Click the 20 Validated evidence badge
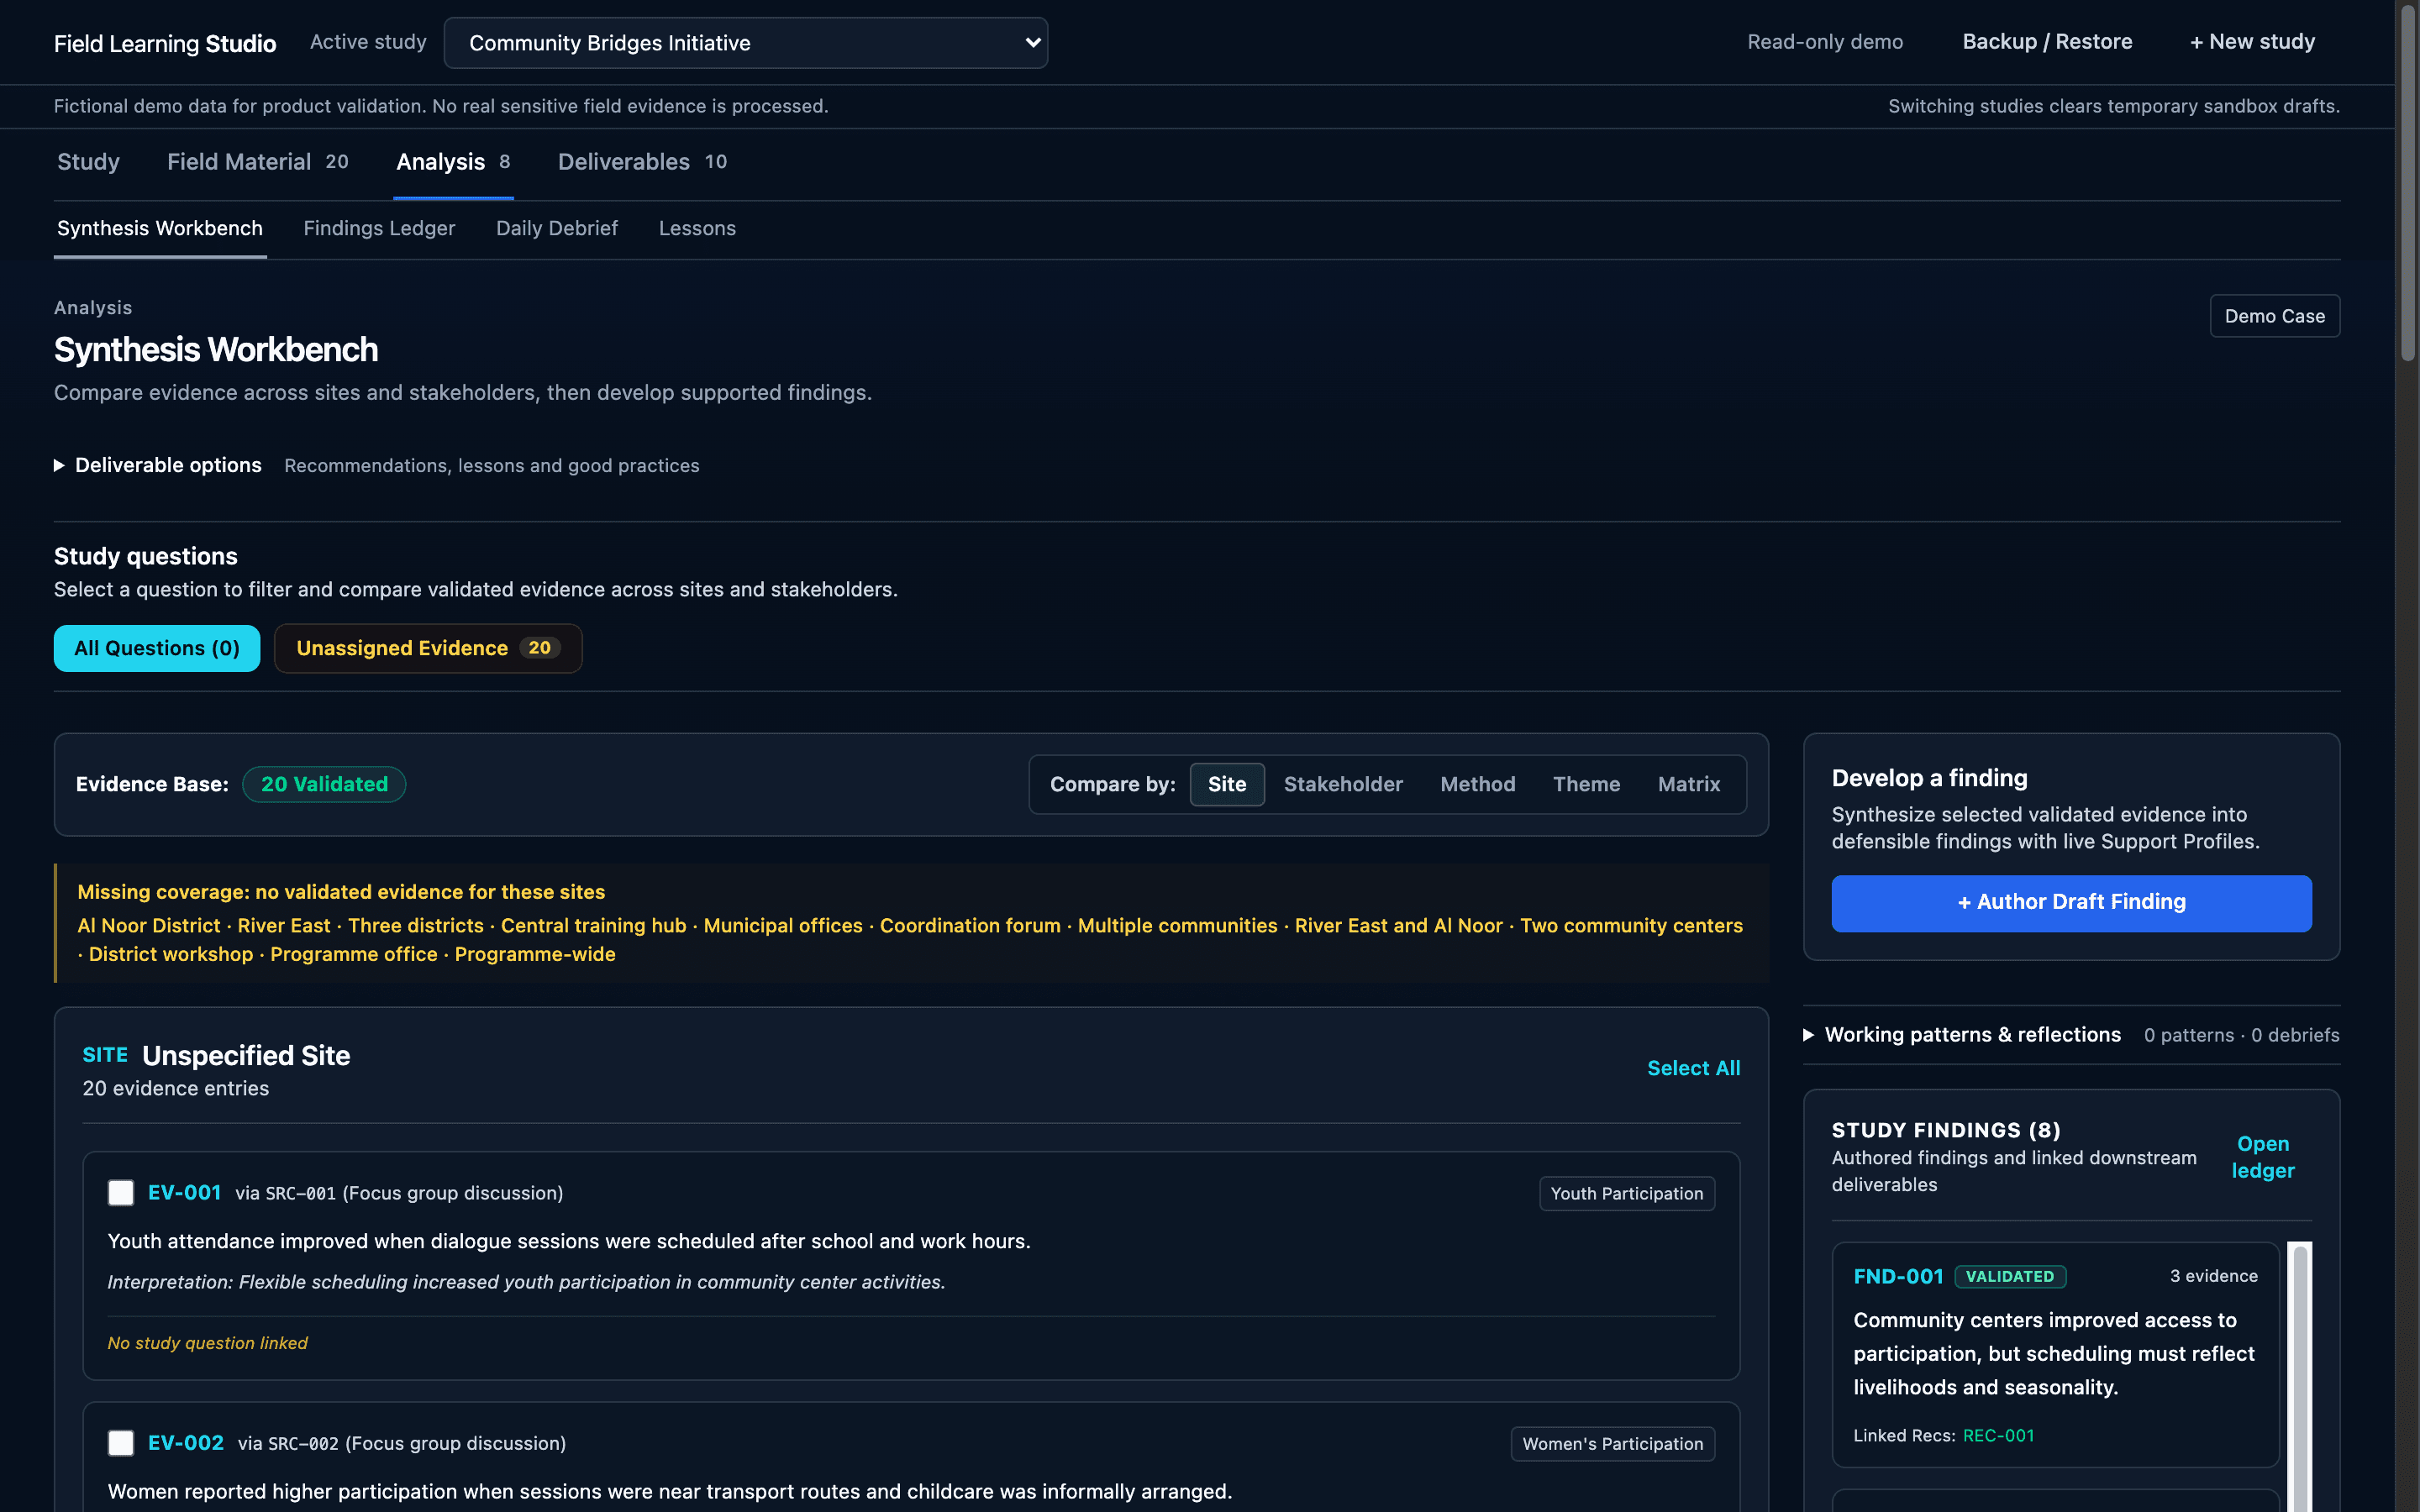Image resolution: width=2420 pixels, height=1512 pixels. pos(324,784)
